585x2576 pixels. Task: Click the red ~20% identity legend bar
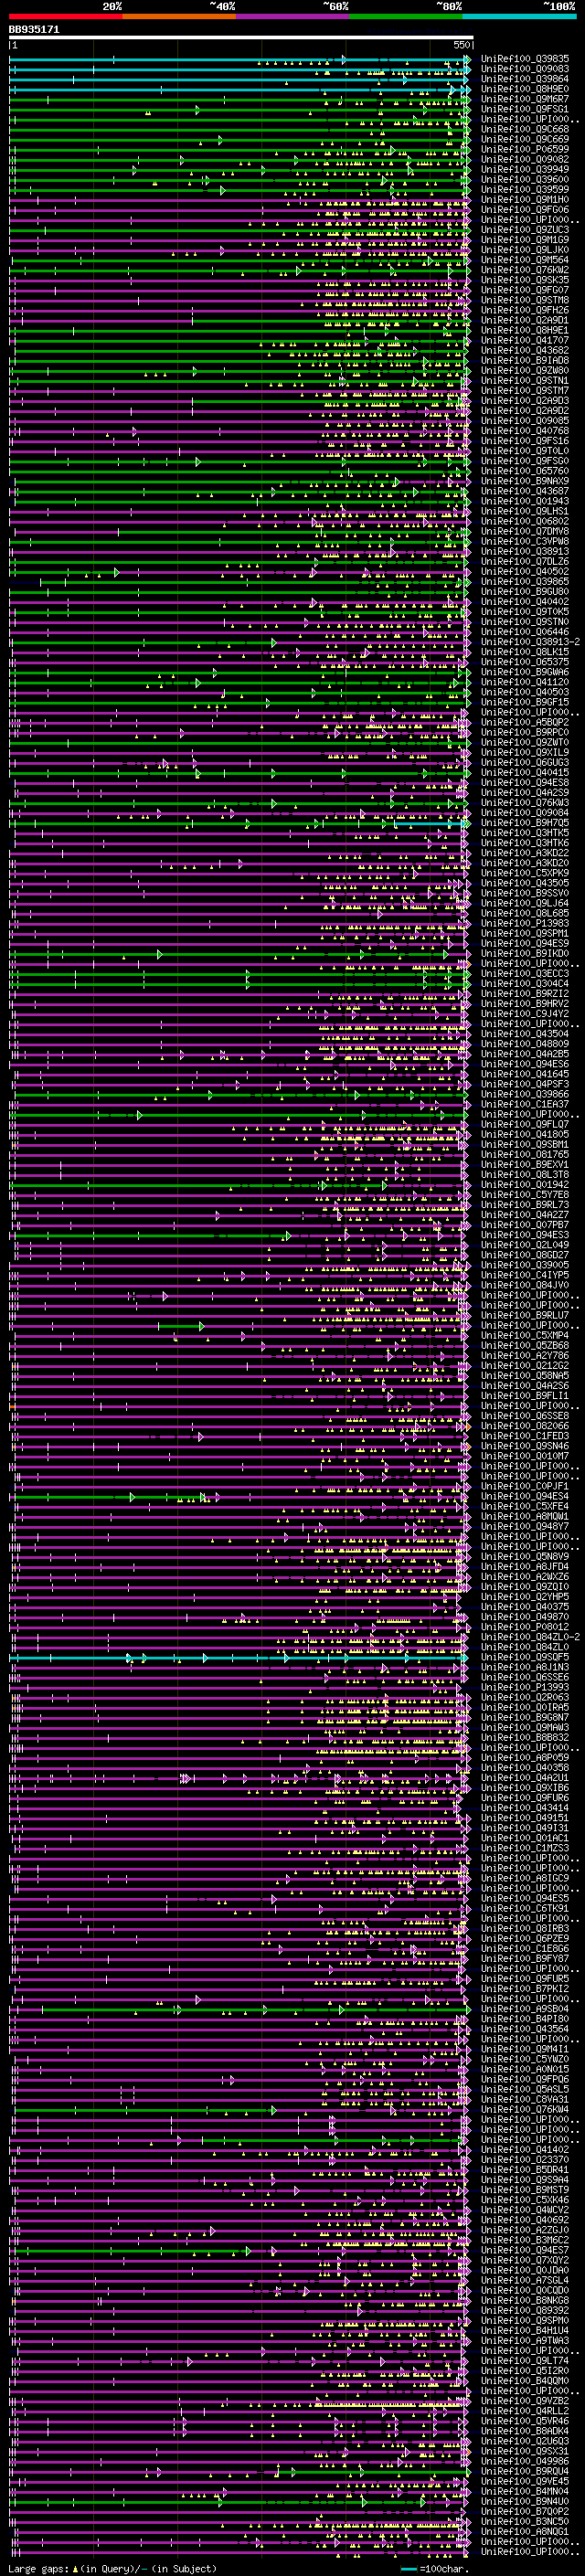coord(65,17)
